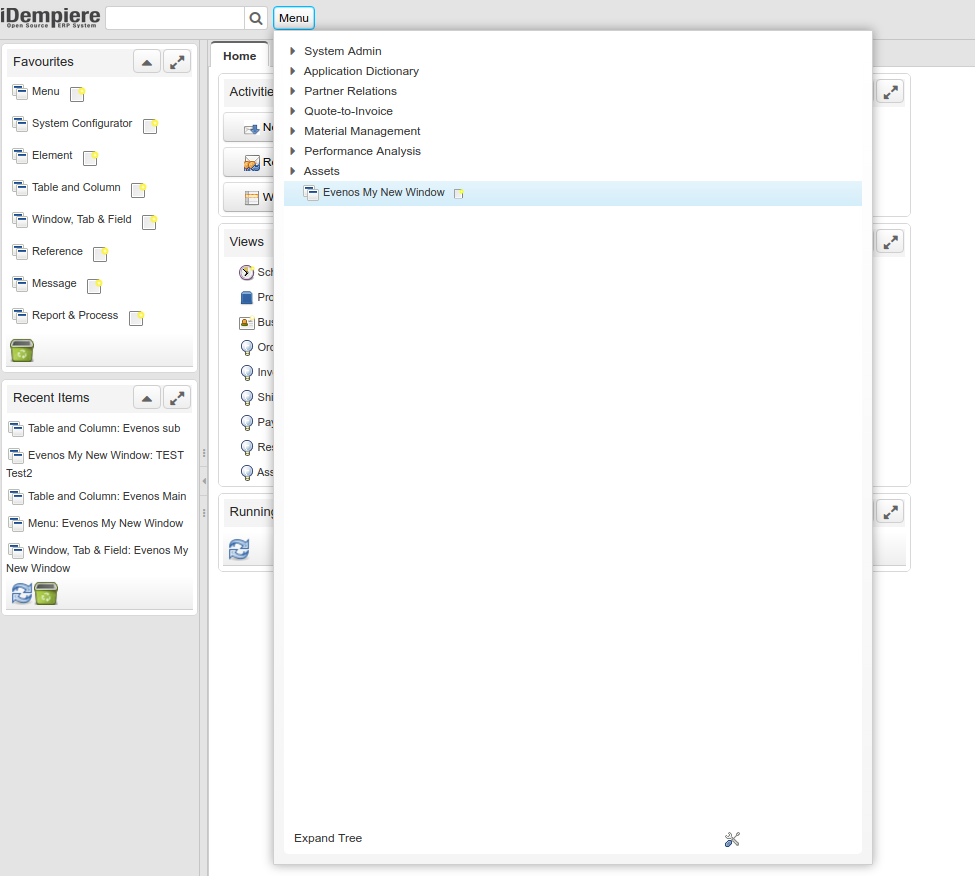Open new-record icon next to Reference favourite
The height and width of the screenshot is (876, 975).
(x=100, y=254)
